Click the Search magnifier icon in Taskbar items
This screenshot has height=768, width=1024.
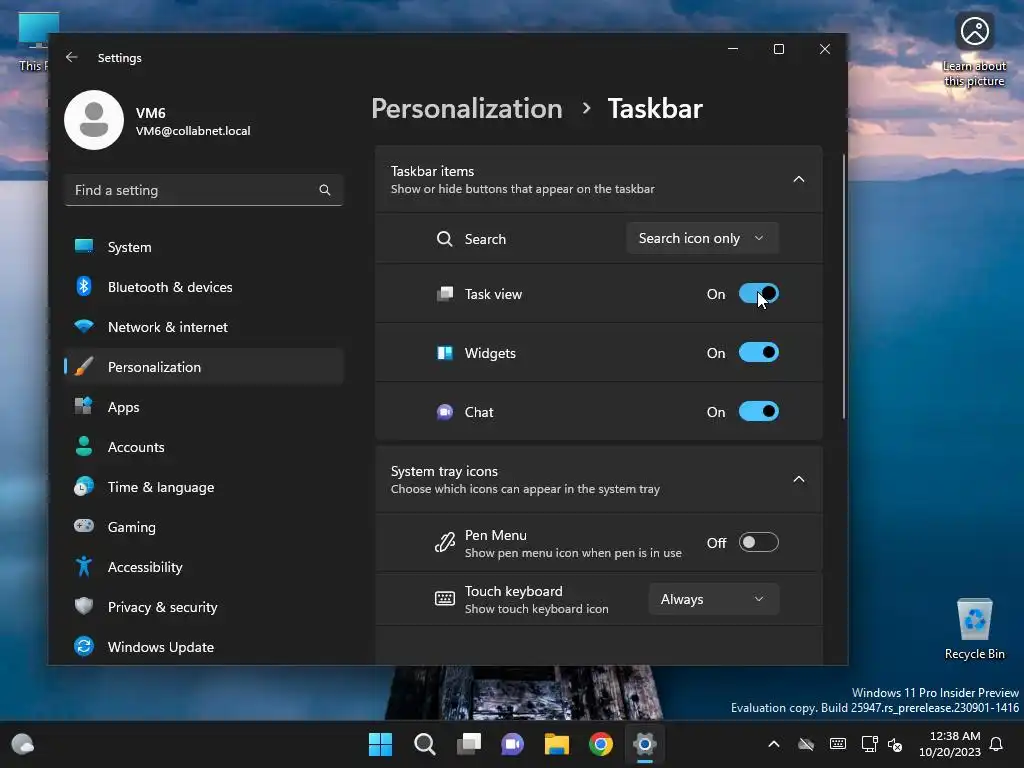tap(444, 238)
